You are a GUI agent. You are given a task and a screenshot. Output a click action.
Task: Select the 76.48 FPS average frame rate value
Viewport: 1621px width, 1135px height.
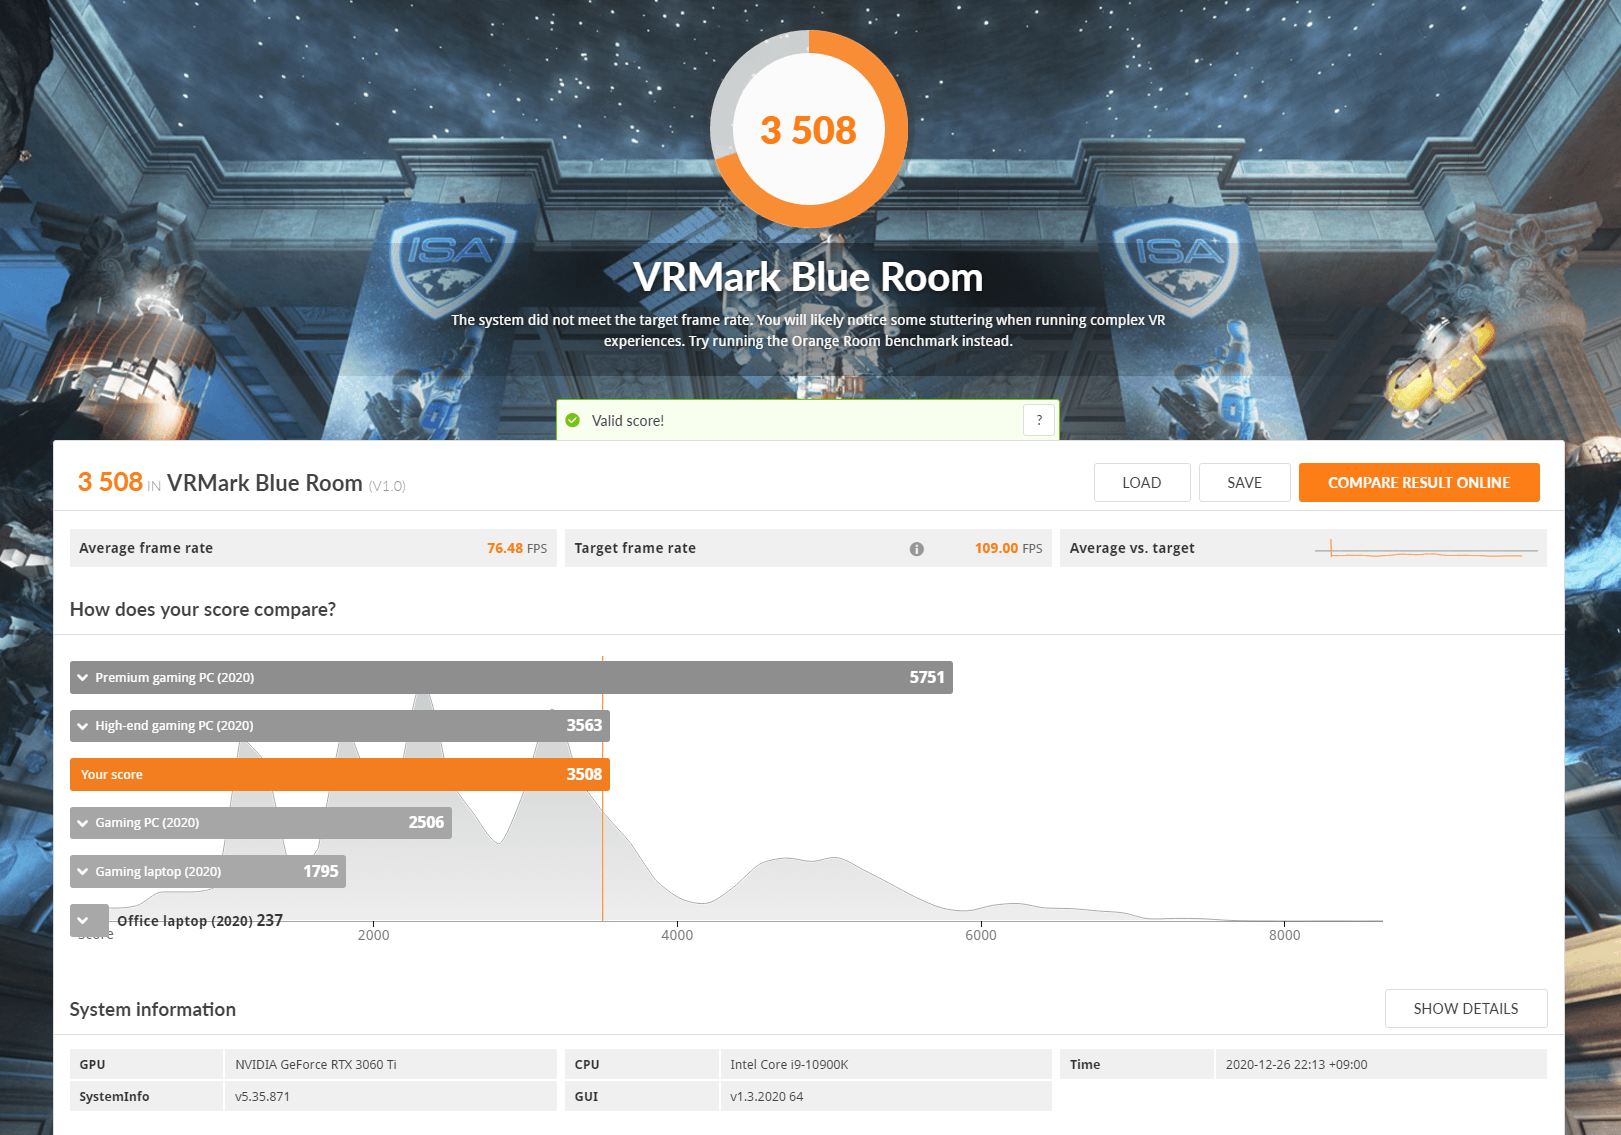(x=517, y=548)
